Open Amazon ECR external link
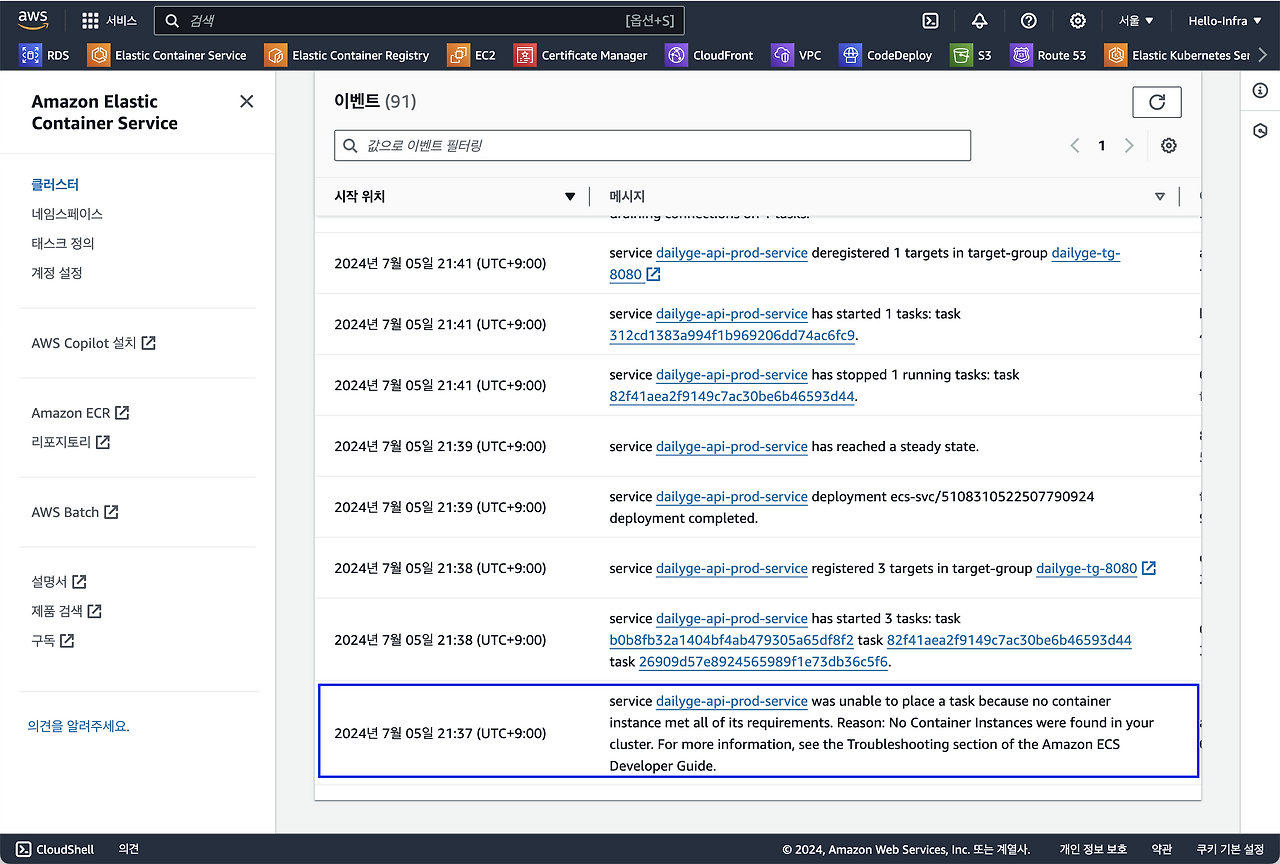The height and width of the screenshot is (864, 1280). point(80,413)
